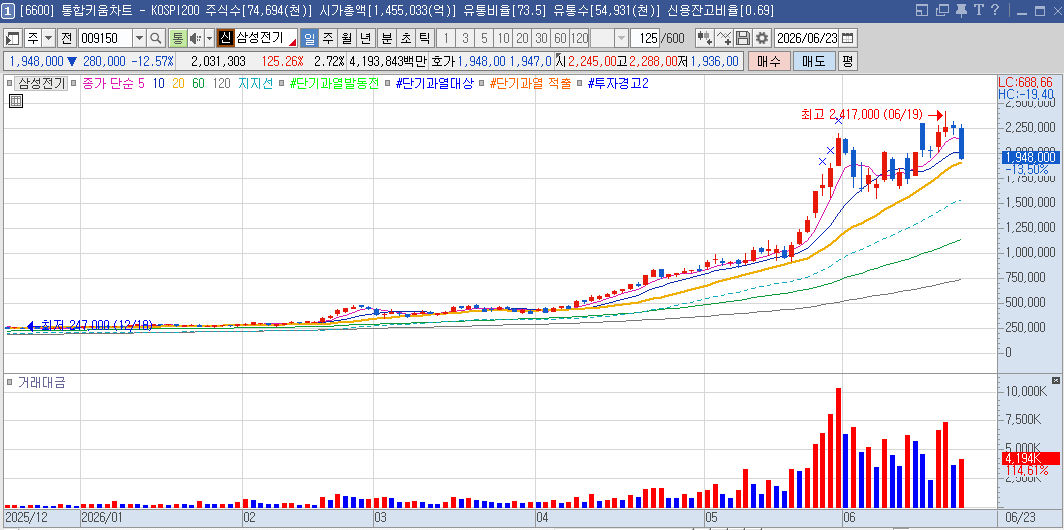Click the current price tag 1,948,000 on axis
Image resolution: width=1064 pixels, height=530 pixels.
tap(1031, 157)
